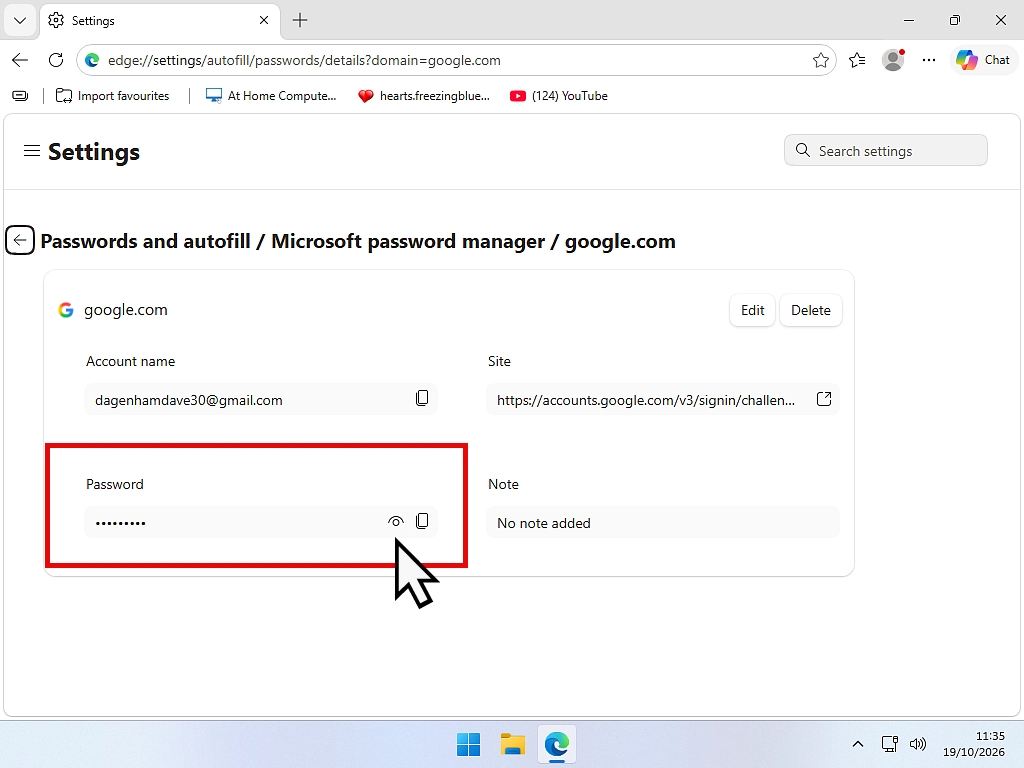Show hidden system tray icons

tap(858, 744)
